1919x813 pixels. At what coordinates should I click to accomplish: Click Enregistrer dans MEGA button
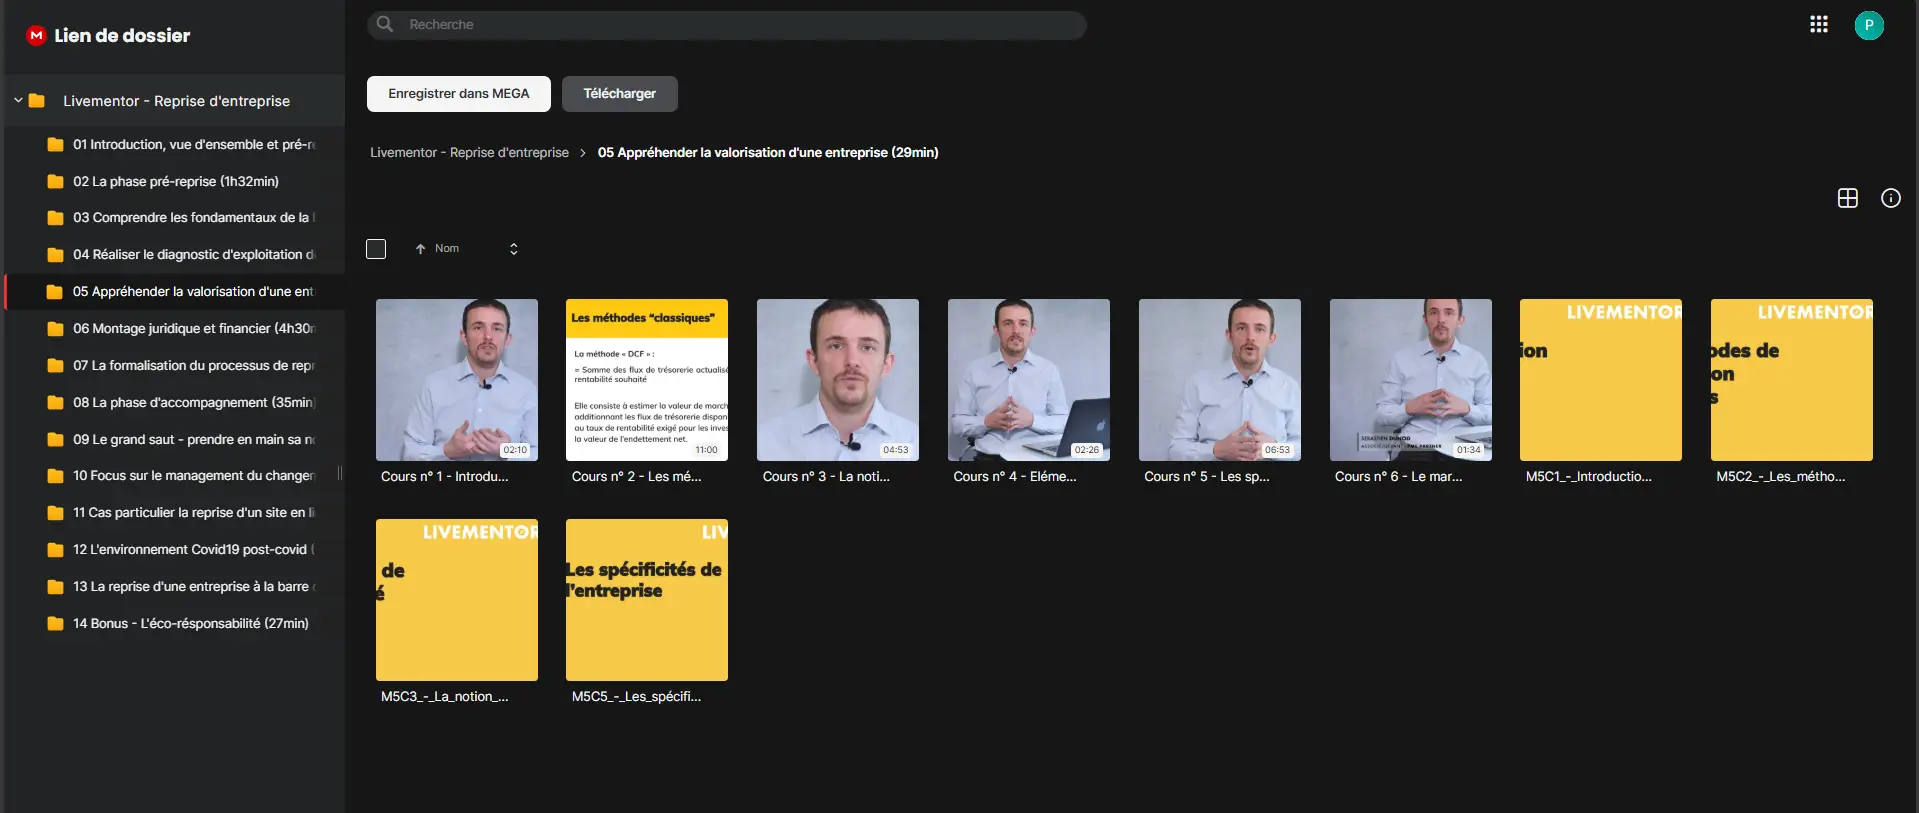tap(459, 94)
